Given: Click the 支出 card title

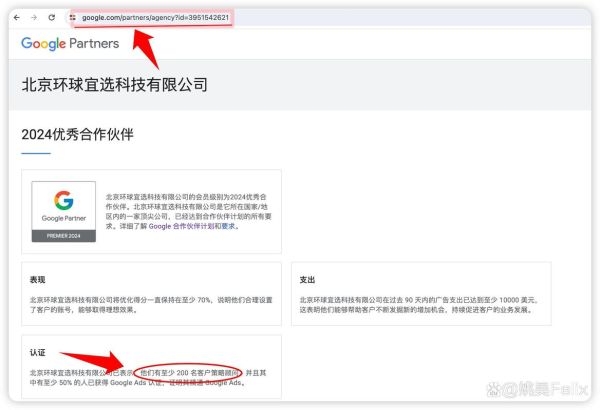Looking at the screenshot, I should click(307, 280).
